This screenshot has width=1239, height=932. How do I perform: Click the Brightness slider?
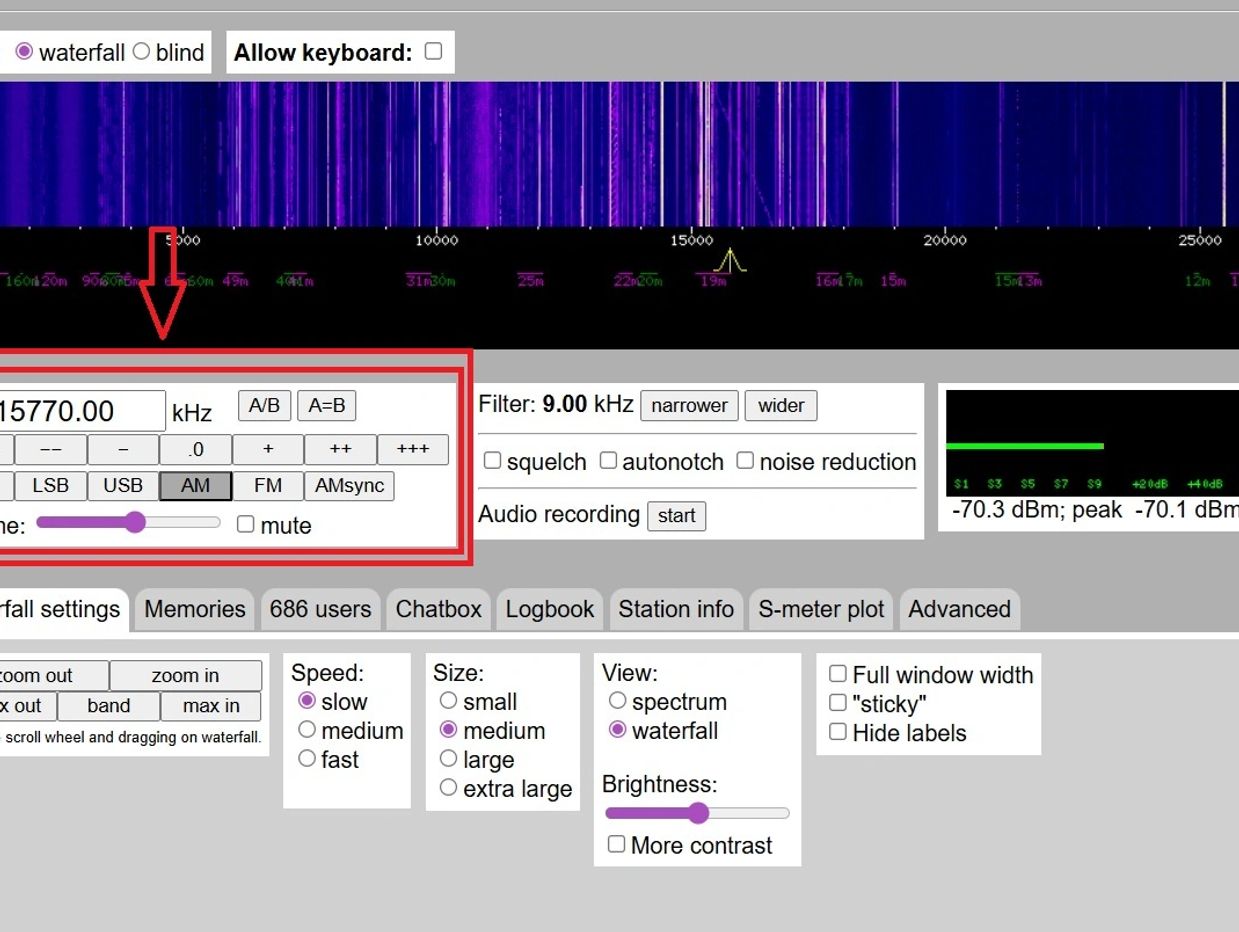coord(697,813)
